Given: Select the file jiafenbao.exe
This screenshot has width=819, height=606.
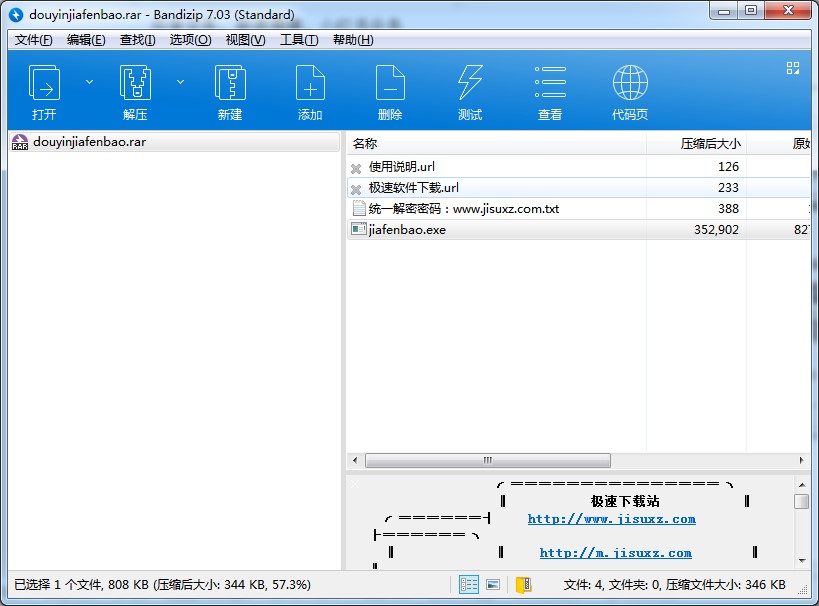Looking at the screenshot, I should click(x=407, y=230).
